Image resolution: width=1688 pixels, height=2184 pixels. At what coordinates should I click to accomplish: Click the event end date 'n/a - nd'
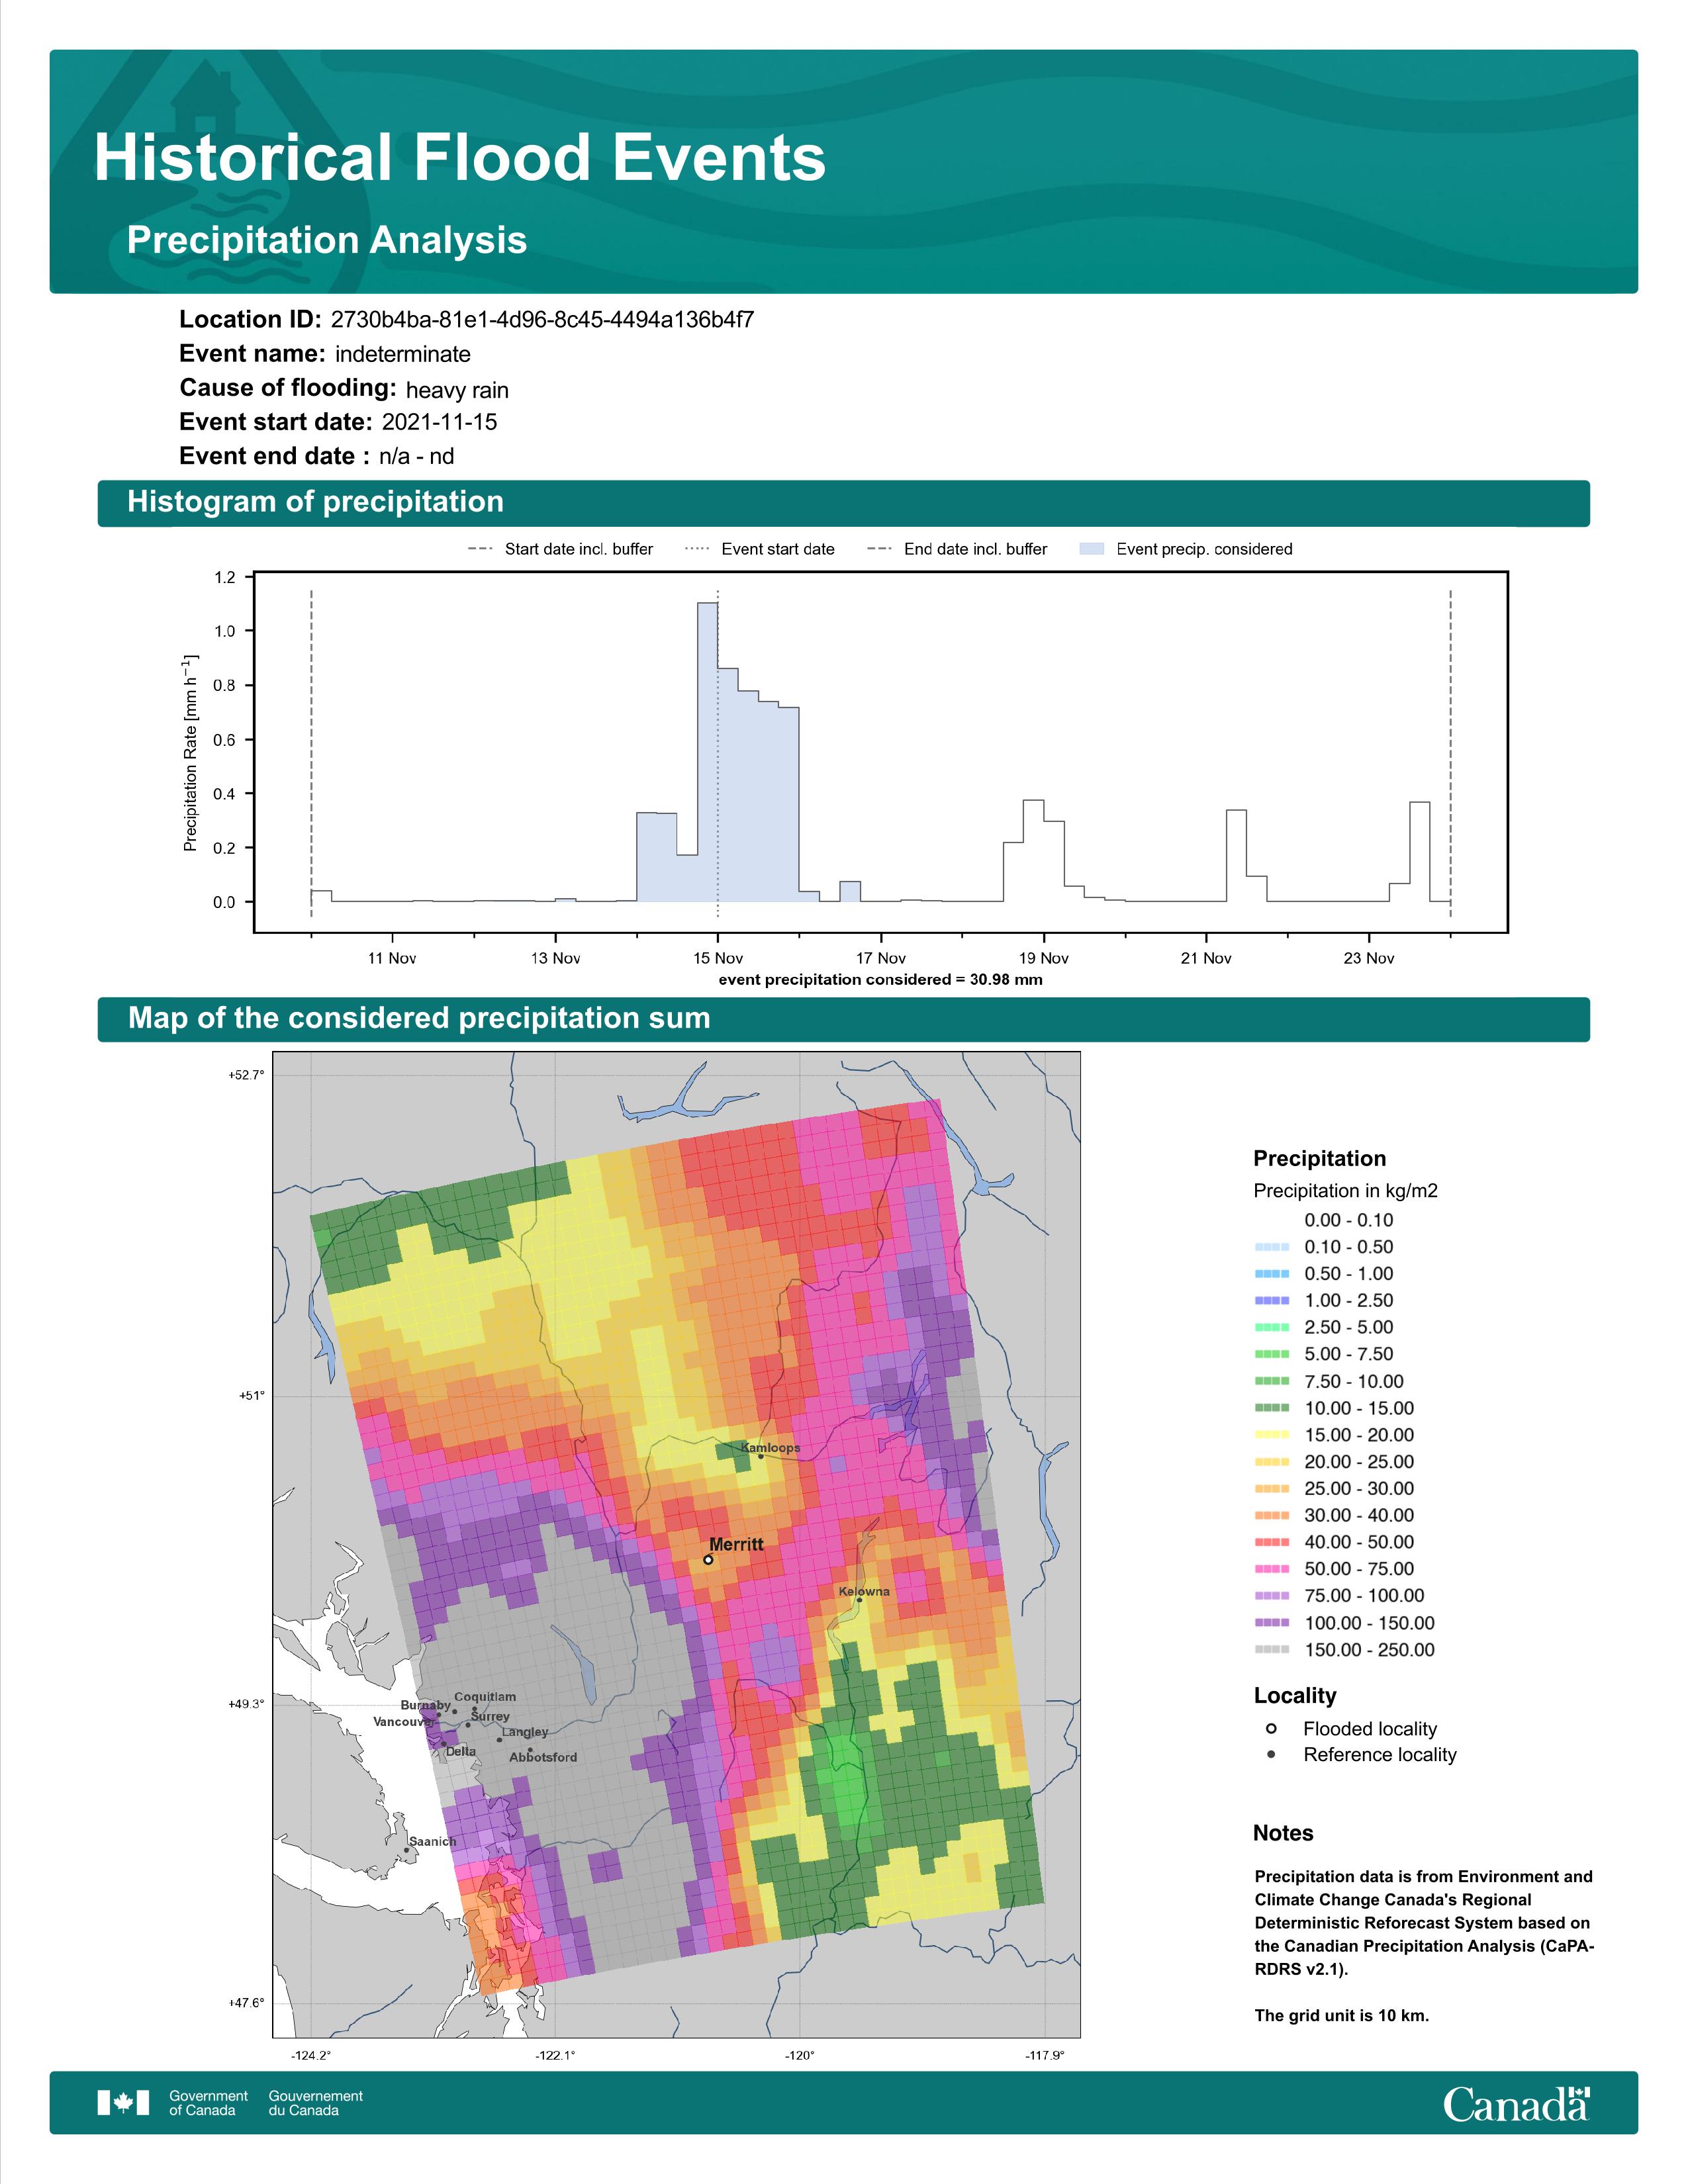click(x=416, y=456)
